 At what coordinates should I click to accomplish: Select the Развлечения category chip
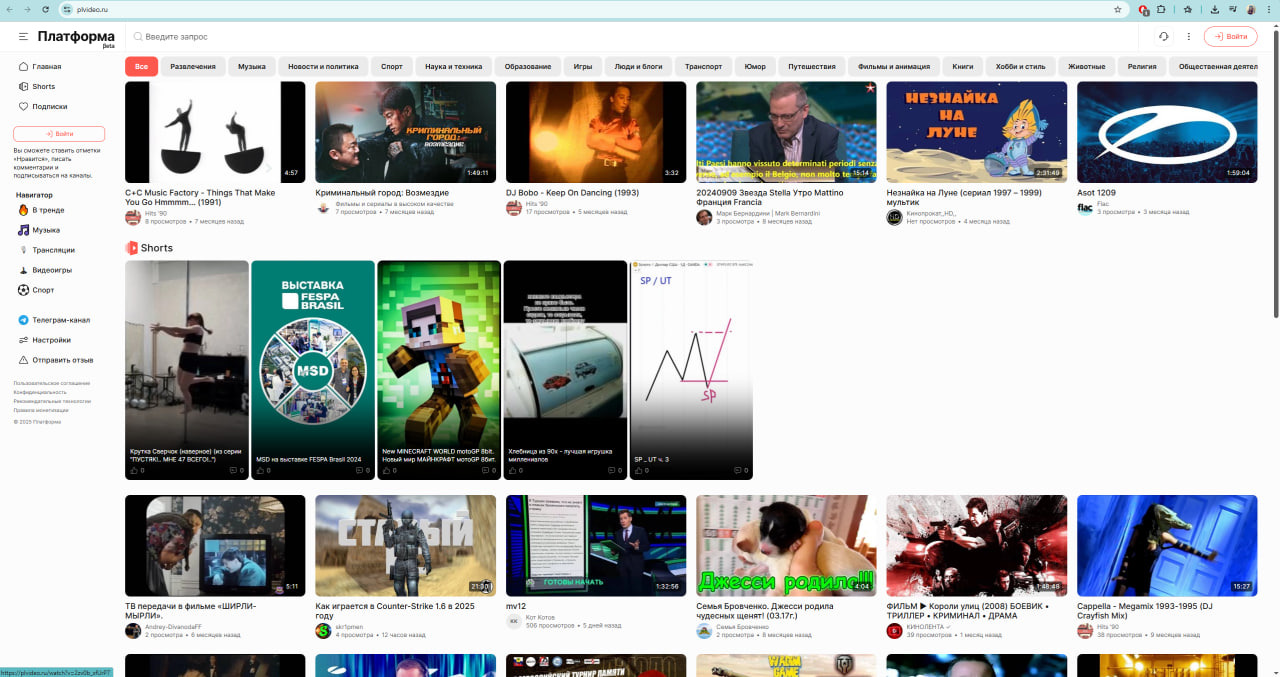coord(193,67)
